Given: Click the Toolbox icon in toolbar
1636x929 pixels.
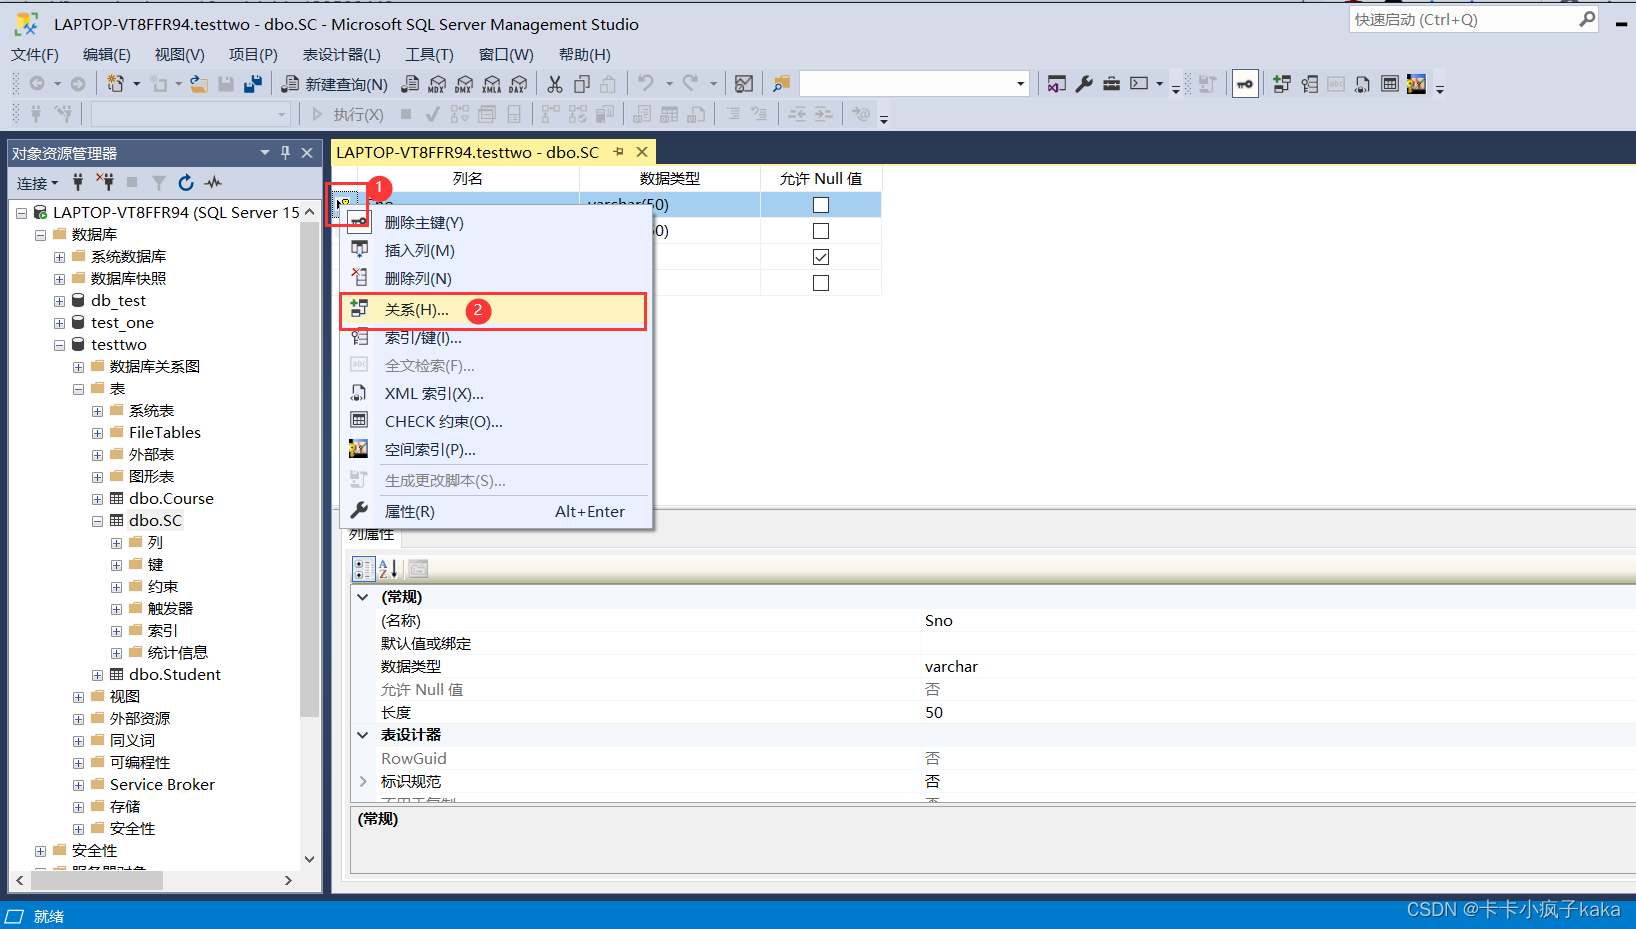Looking at the screenshot, I should (1111, 84).
